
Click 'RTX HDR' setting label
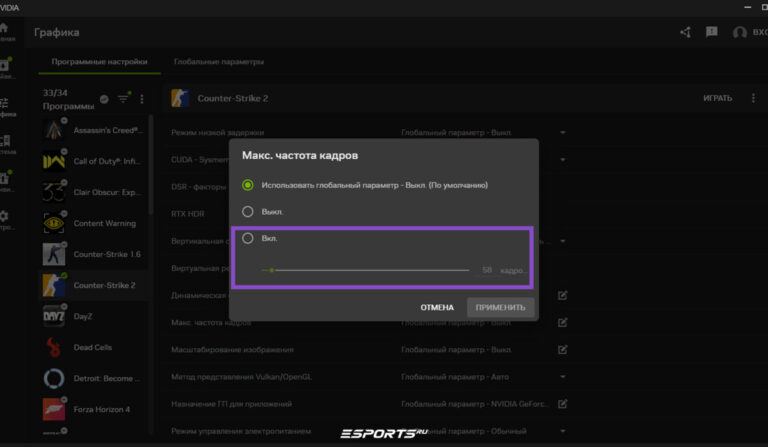188,214
